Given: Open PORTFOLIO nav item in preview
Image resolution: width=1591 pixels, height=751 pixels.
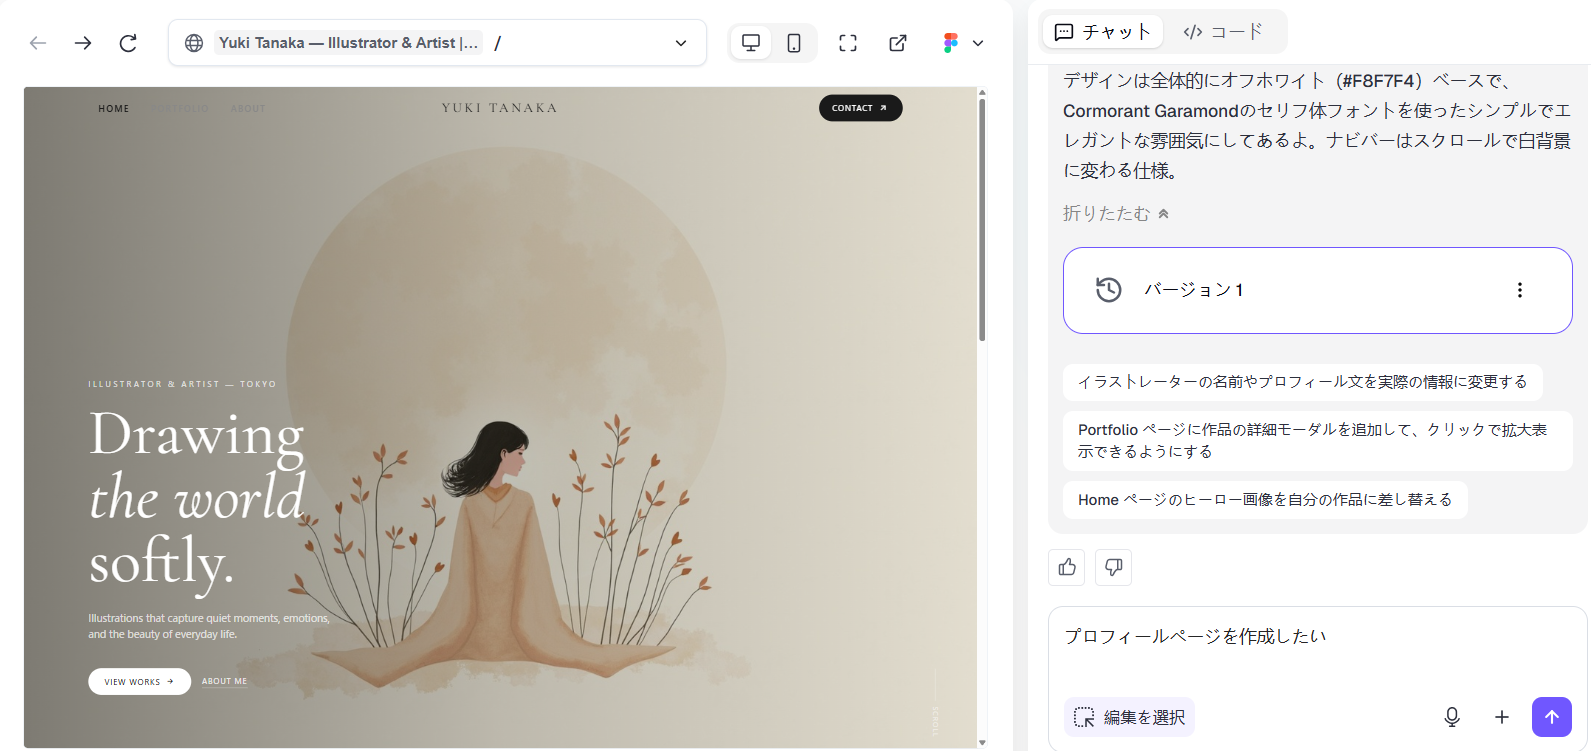Looking at the screenshot, I should 180,108.
